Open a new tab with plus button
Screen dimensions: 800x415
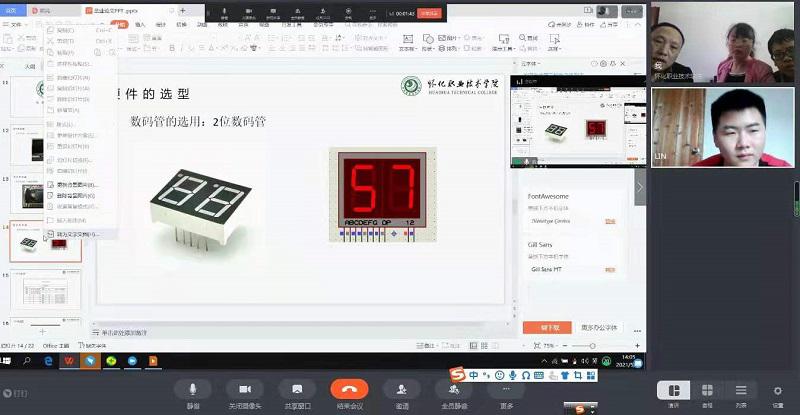point(182,10)
